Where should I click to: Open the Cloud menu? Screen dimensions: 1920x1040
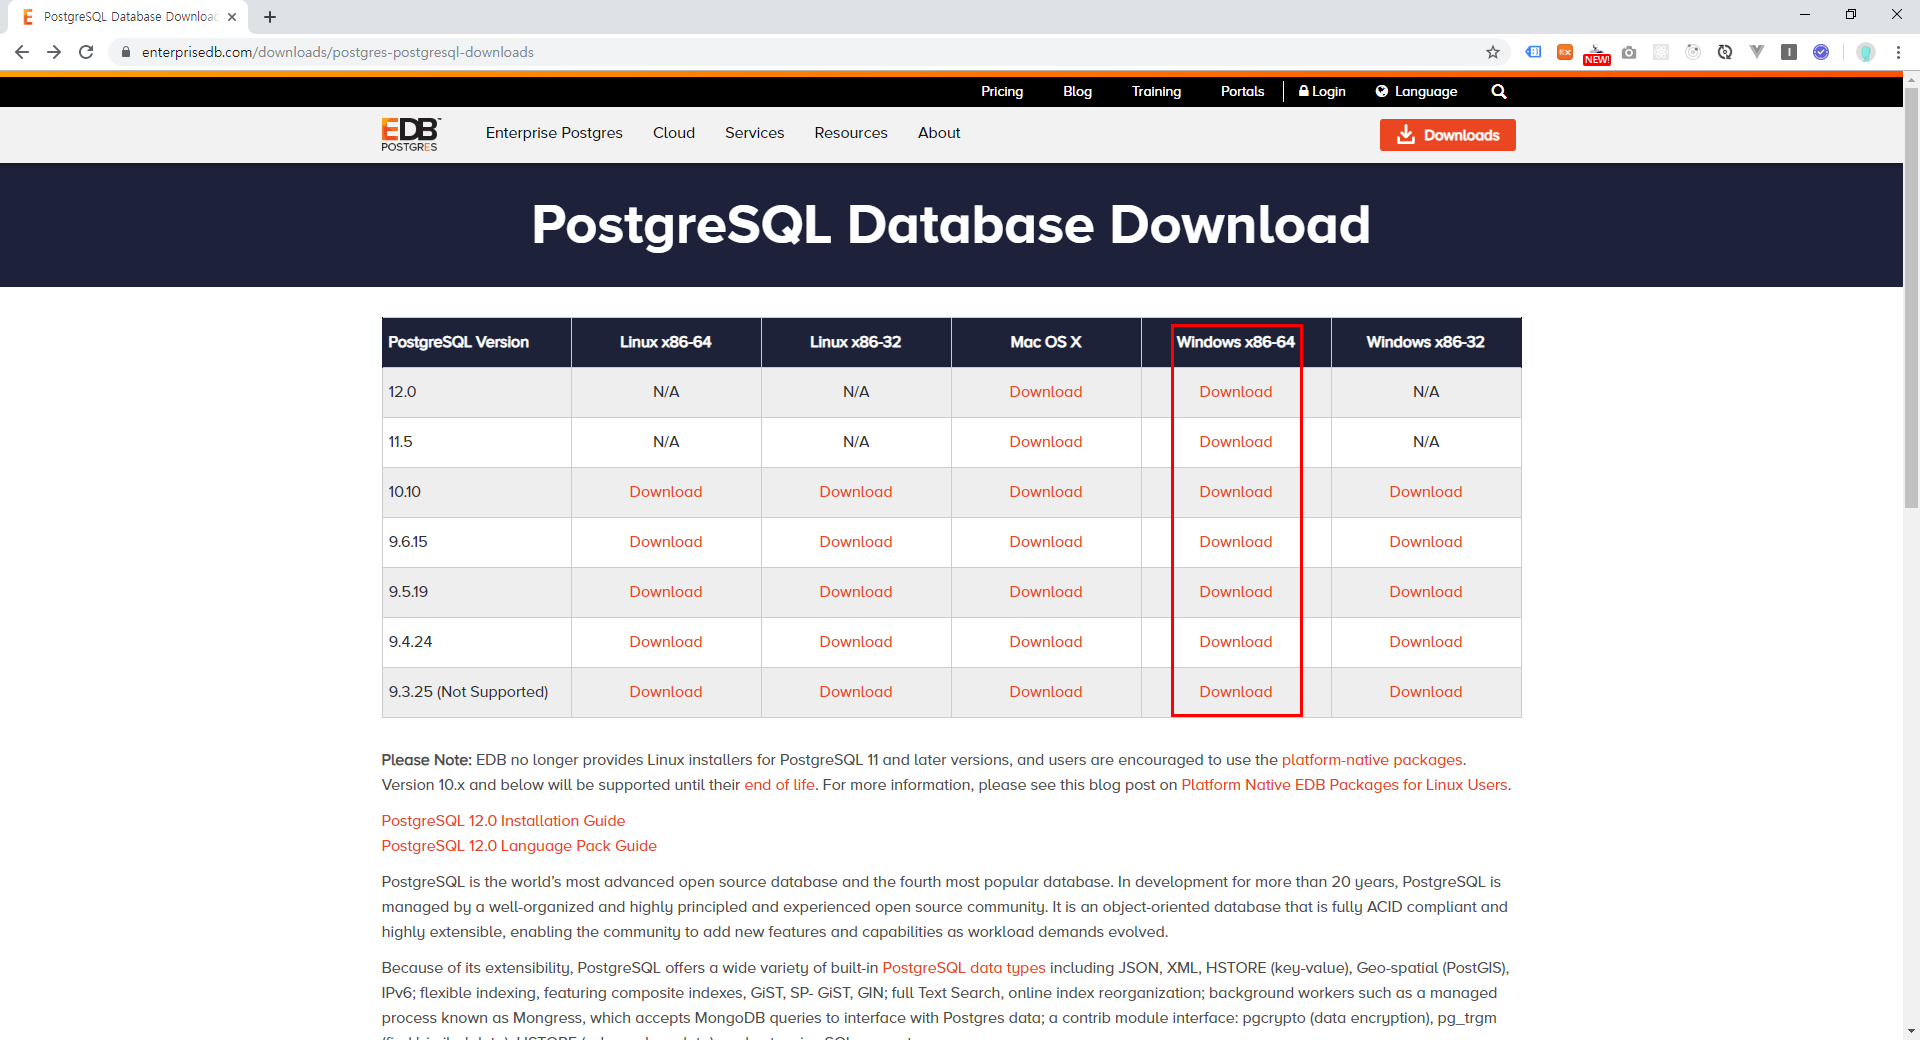tap(674, 133)
